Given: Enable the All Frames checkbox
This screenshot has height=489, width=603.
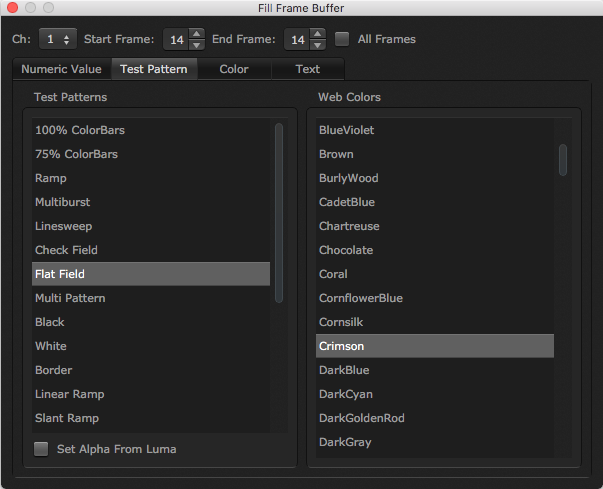Looking at the screenshot, I should 343,39.
